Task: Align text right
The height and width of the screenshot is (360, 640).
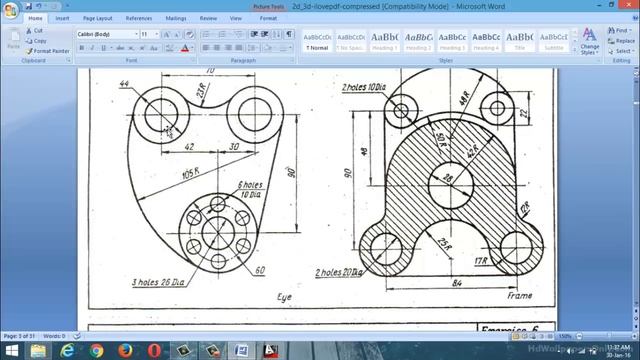Action: click(228, 48)
